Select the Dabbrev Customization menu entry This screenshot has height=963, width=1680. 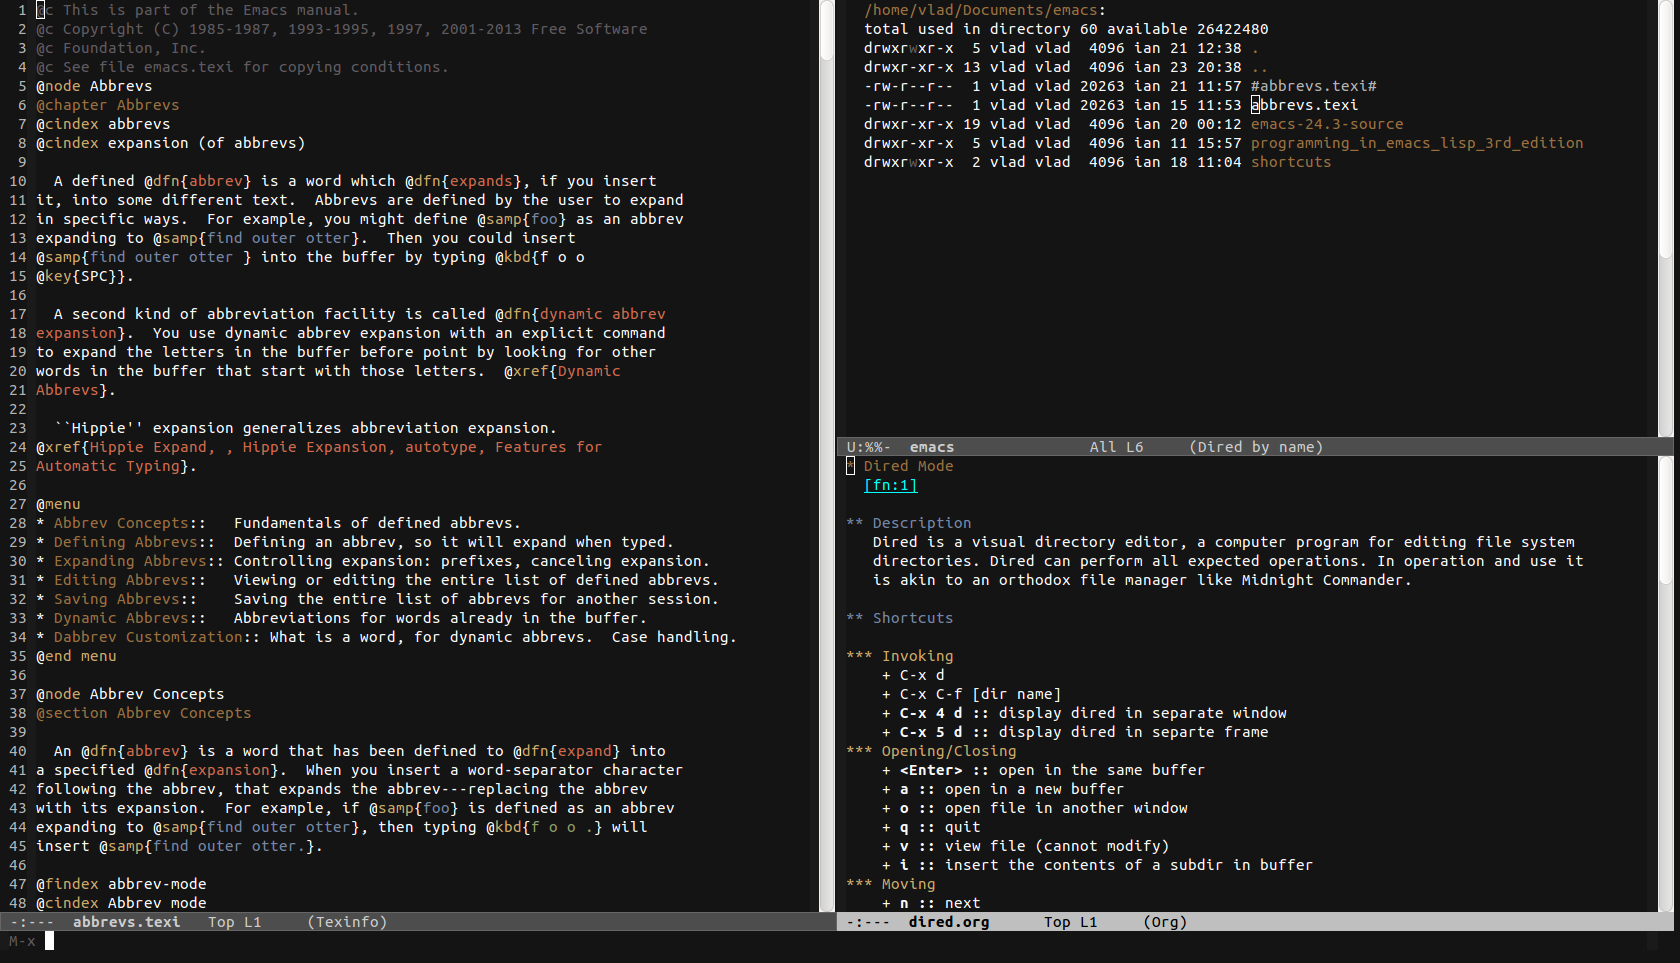click(148, 637)
